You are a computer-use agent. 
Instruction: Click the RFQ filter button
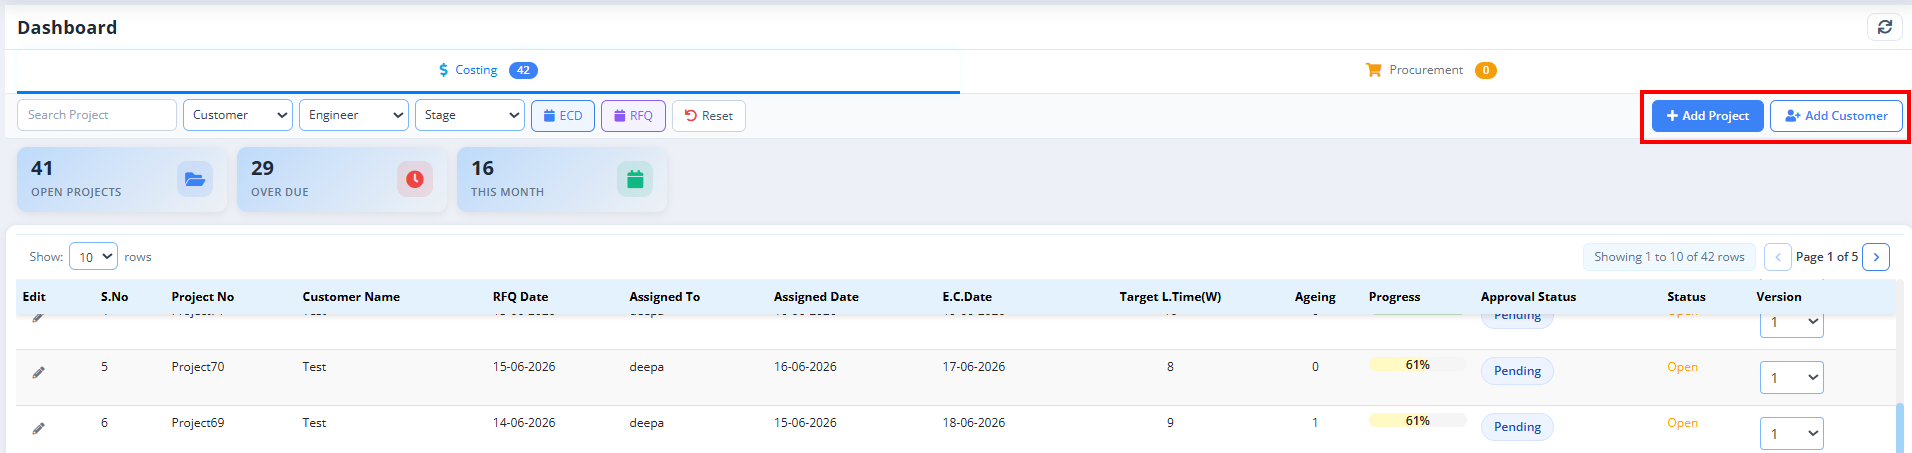[x=633, y=116]
